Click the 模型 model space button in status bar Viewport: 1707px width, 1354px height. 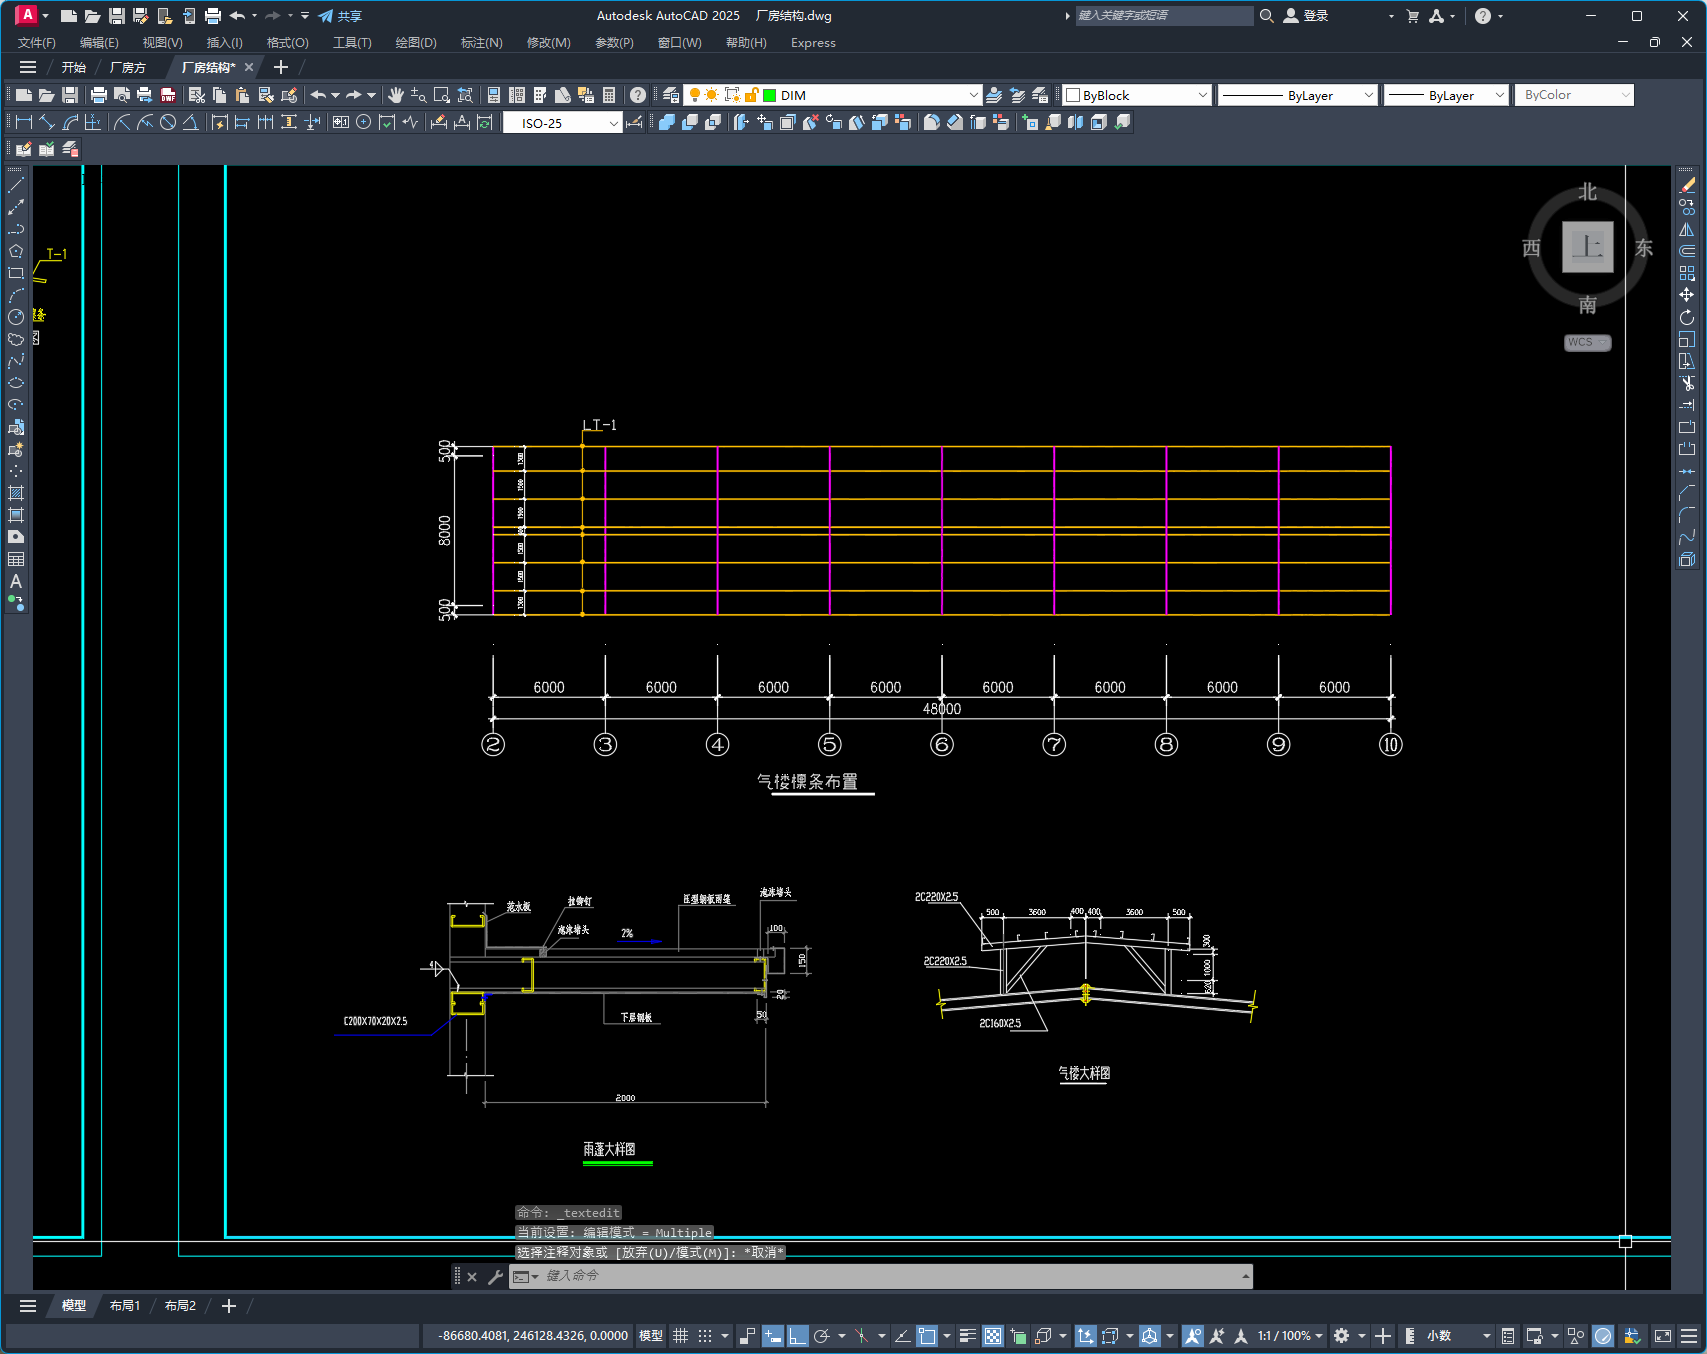coord(651,1336)
